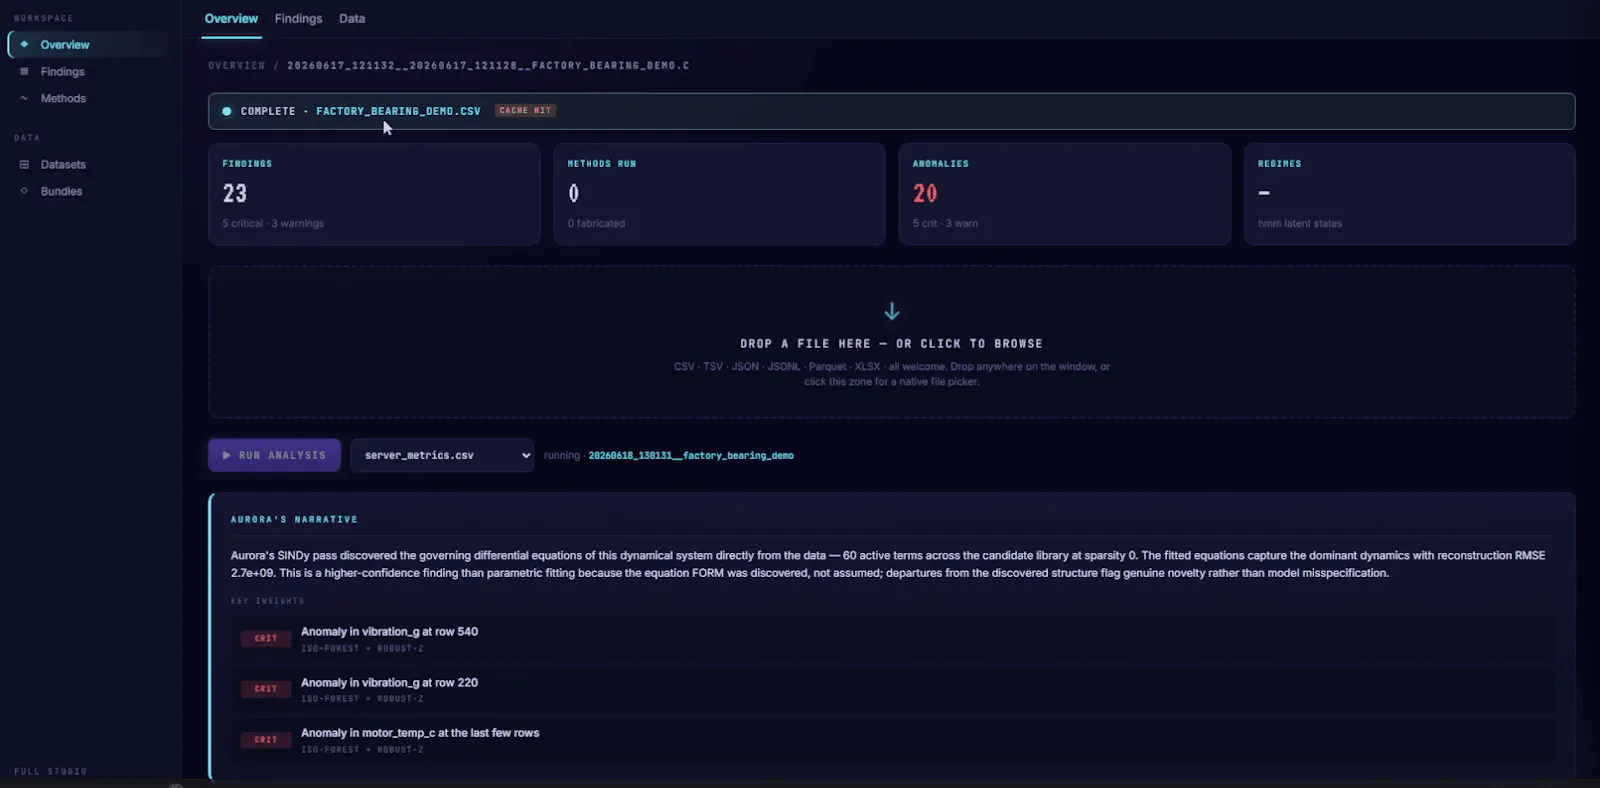Open insight: vibration_g anomaly at row 540
The width and height of the screenshot is (1600, 788).
pos(892,638)
